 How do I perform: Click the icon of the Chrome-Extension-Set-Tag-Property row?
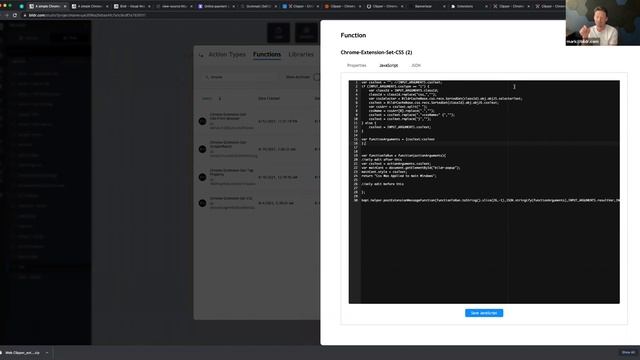pos(202,177)
